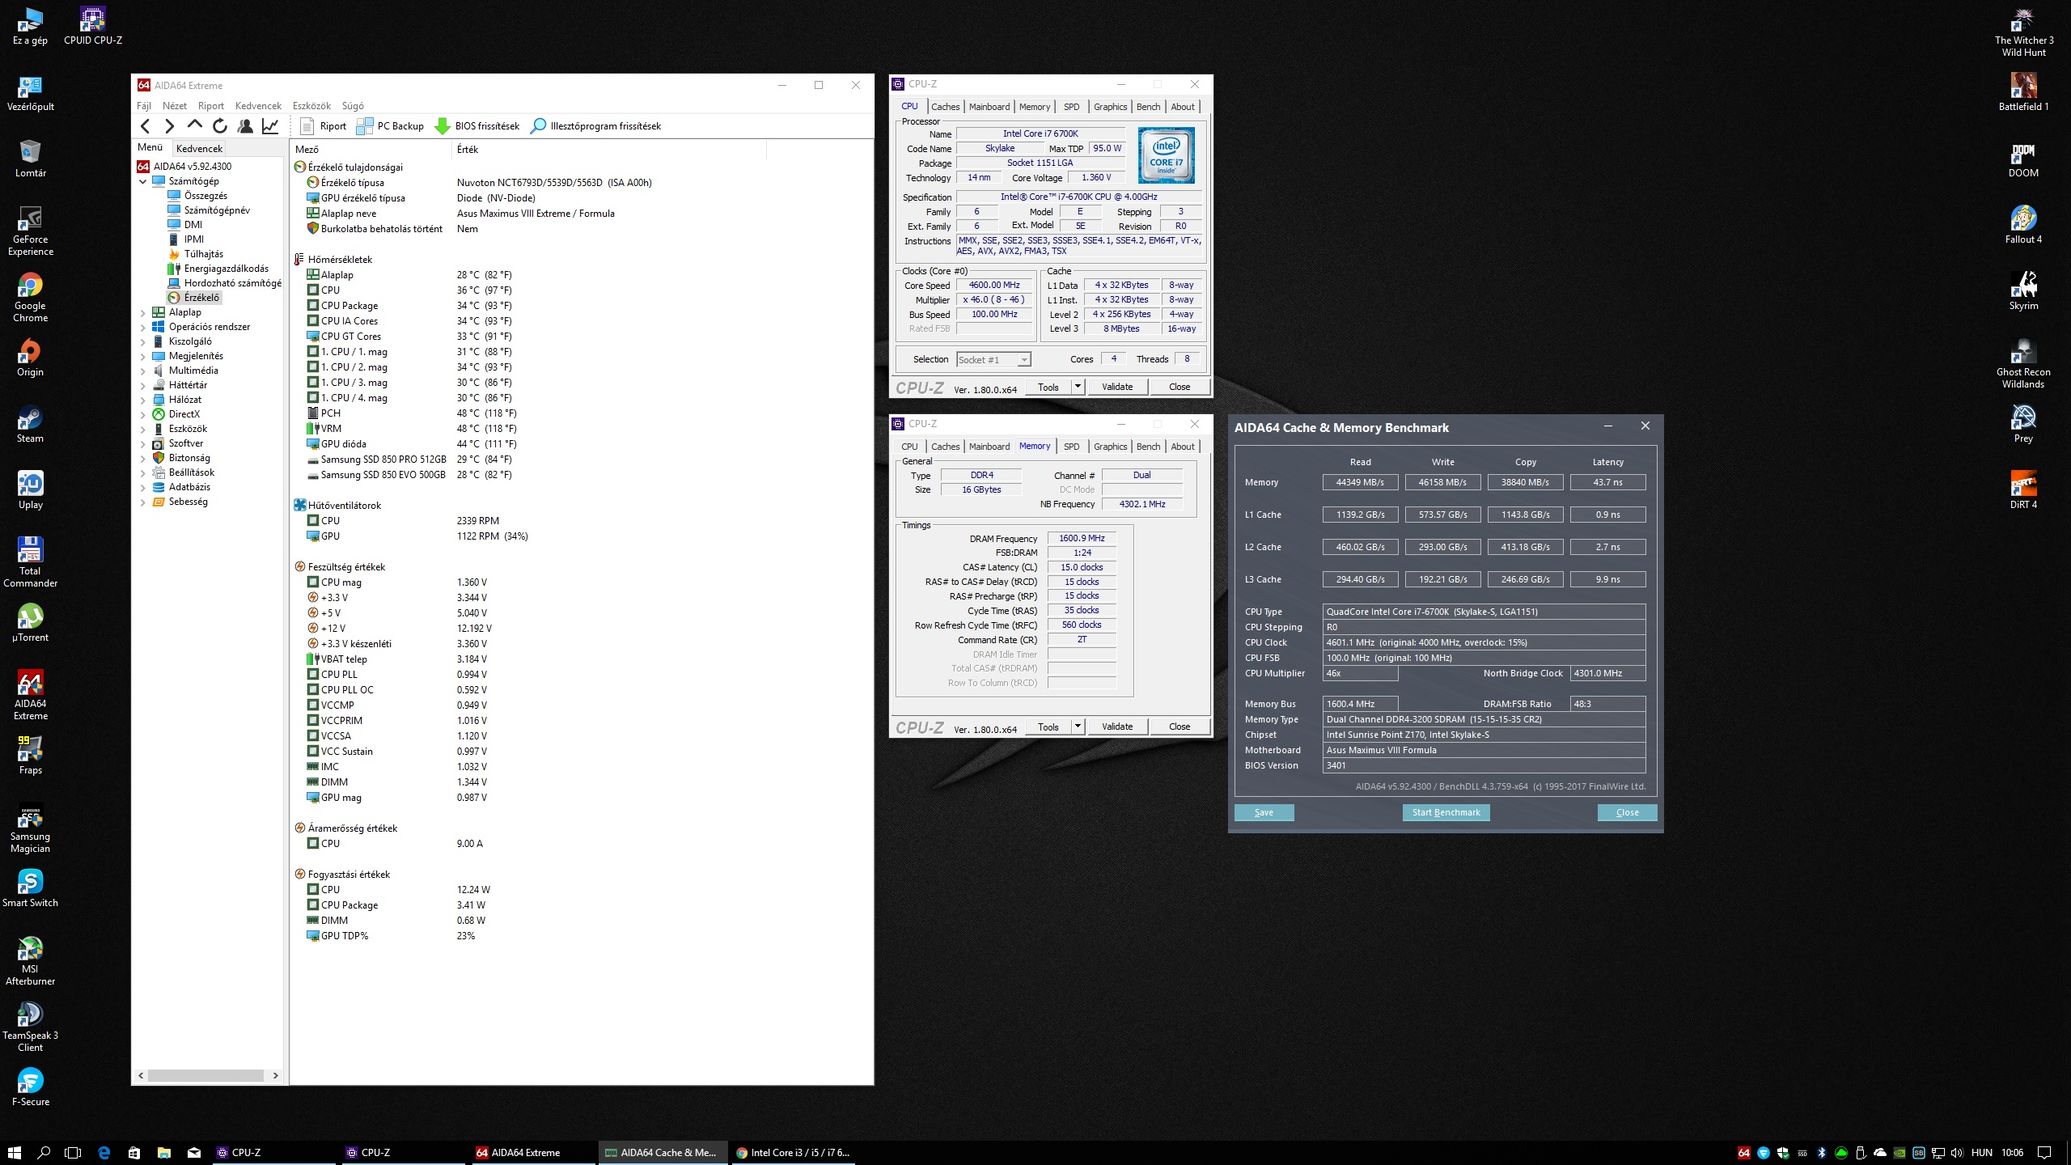Open the Task View taskbar icon
The height and width of the screenshot is (1165, 2071).
(x=73, y=1152)
